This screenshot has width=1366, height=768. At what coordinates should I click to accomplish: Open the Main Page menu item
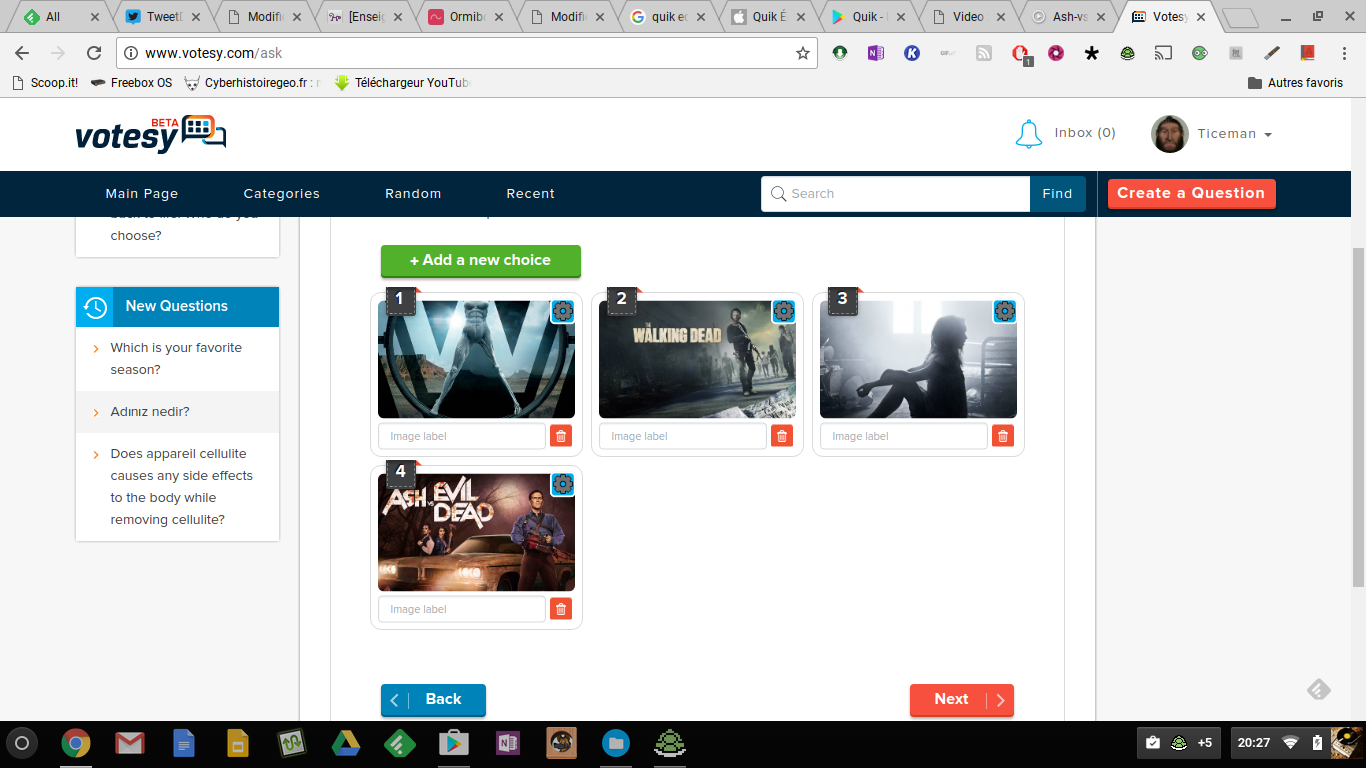point(142,194)
